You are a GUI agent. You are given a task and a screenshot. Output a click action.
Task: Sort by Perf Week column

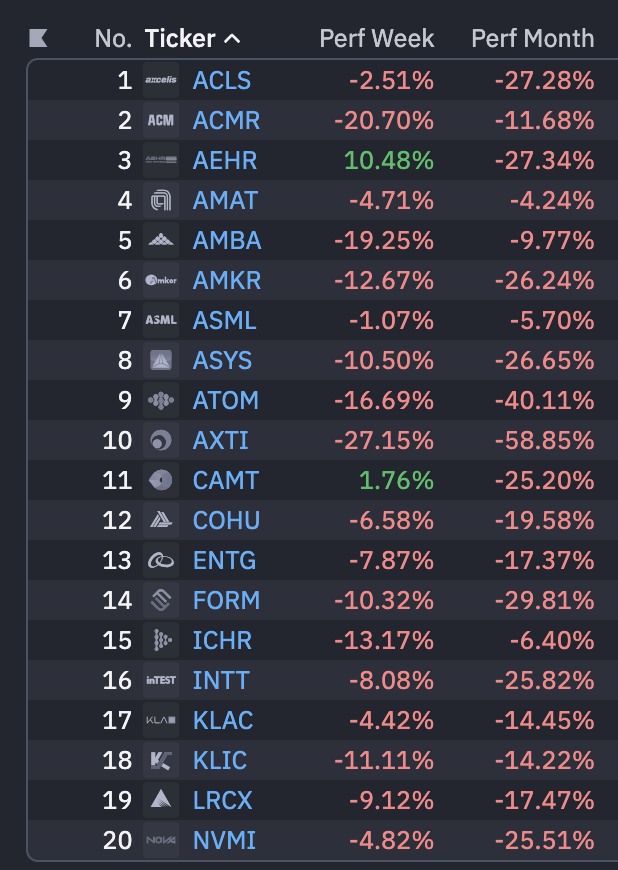(377, 39)
